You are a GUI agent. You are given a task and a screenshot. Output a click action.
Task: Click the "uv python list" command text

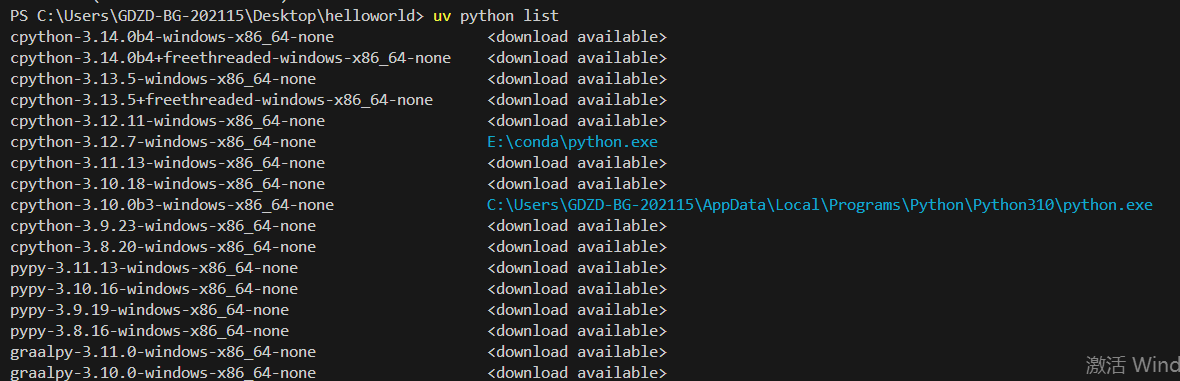497,16
